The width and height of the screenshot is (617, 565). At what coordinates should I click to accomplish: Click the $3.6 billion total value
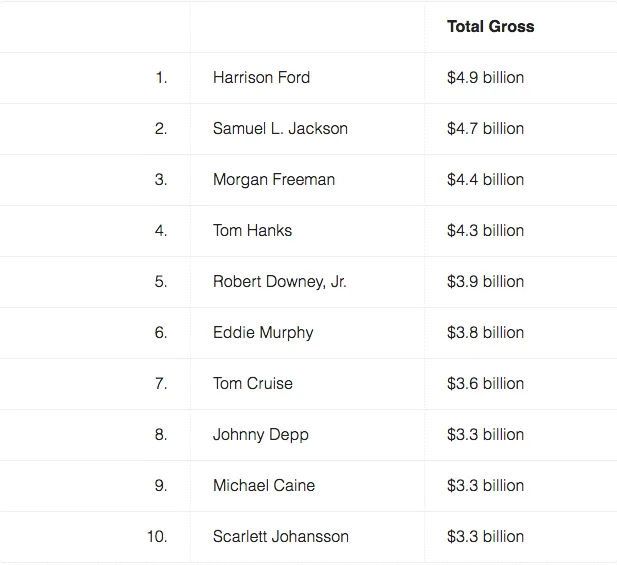(485, 384)
